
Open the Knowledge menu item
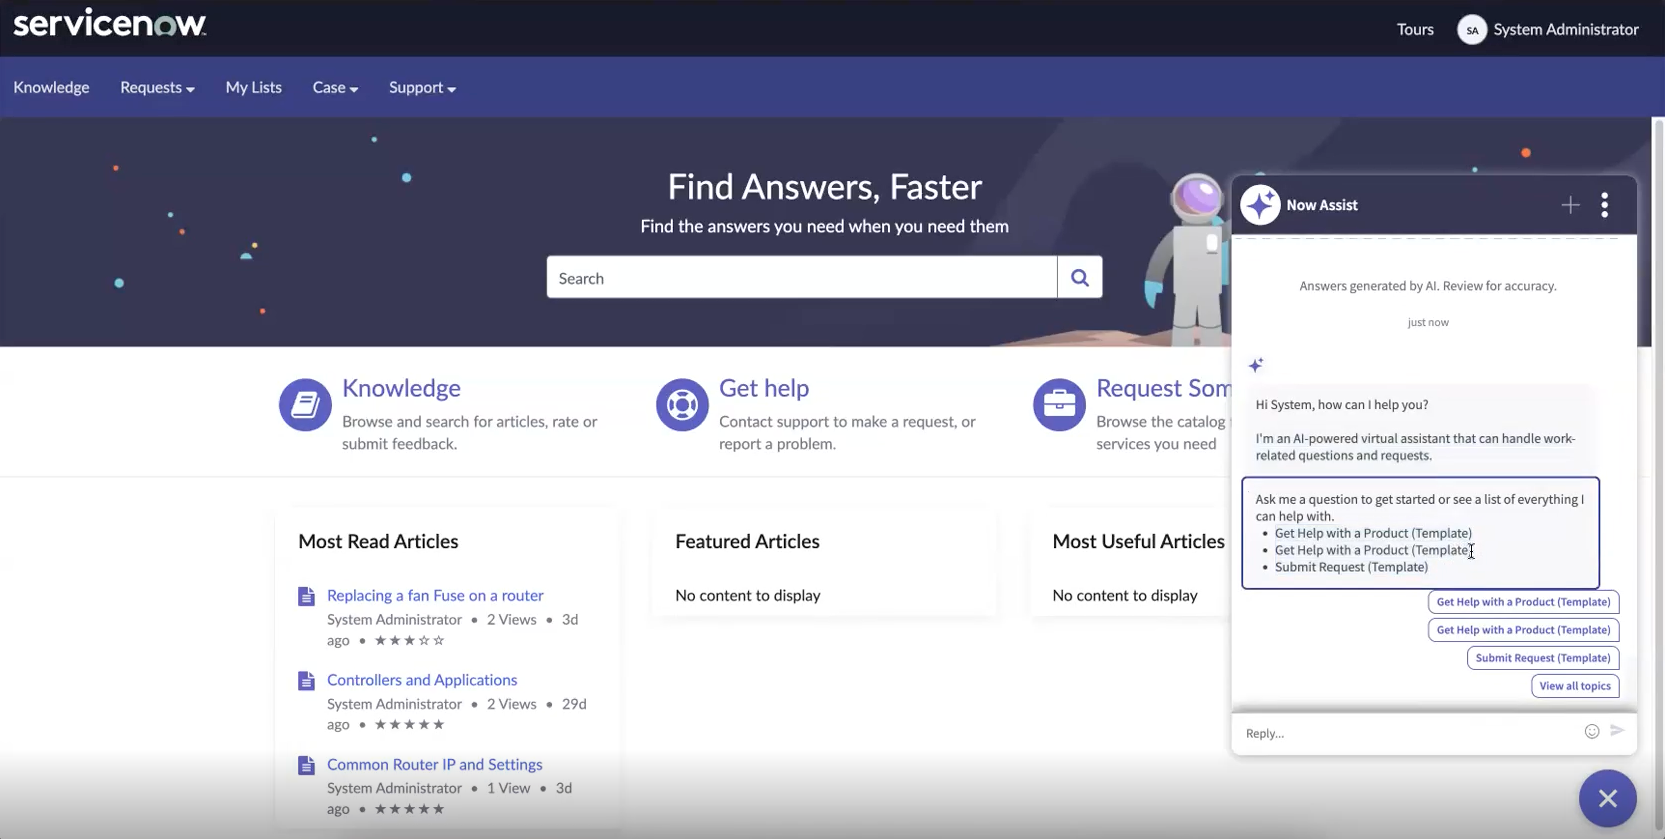point(51,88)
